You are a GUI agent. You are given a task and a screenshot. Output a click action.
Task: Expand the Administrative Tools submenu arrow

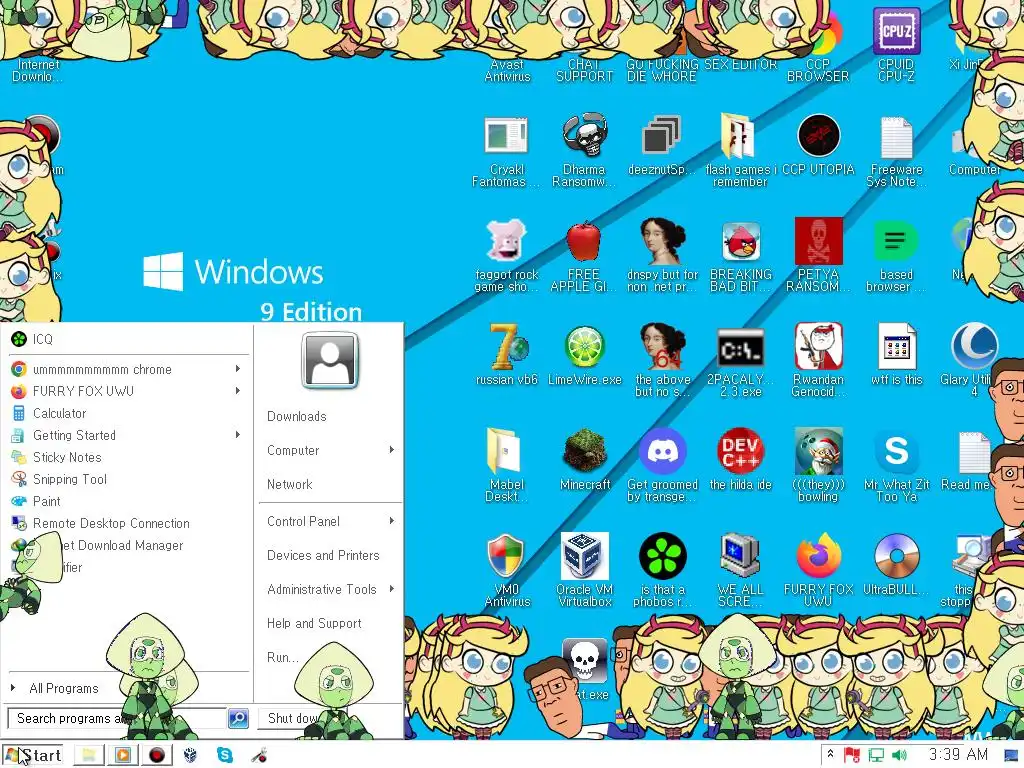pos(391,589)
